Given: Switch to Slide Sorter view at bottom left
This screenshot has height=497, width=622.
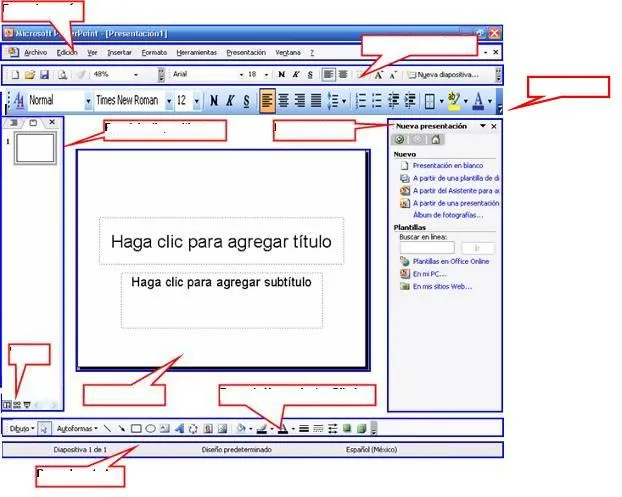Looking at the screenshot, I should 17,405.
